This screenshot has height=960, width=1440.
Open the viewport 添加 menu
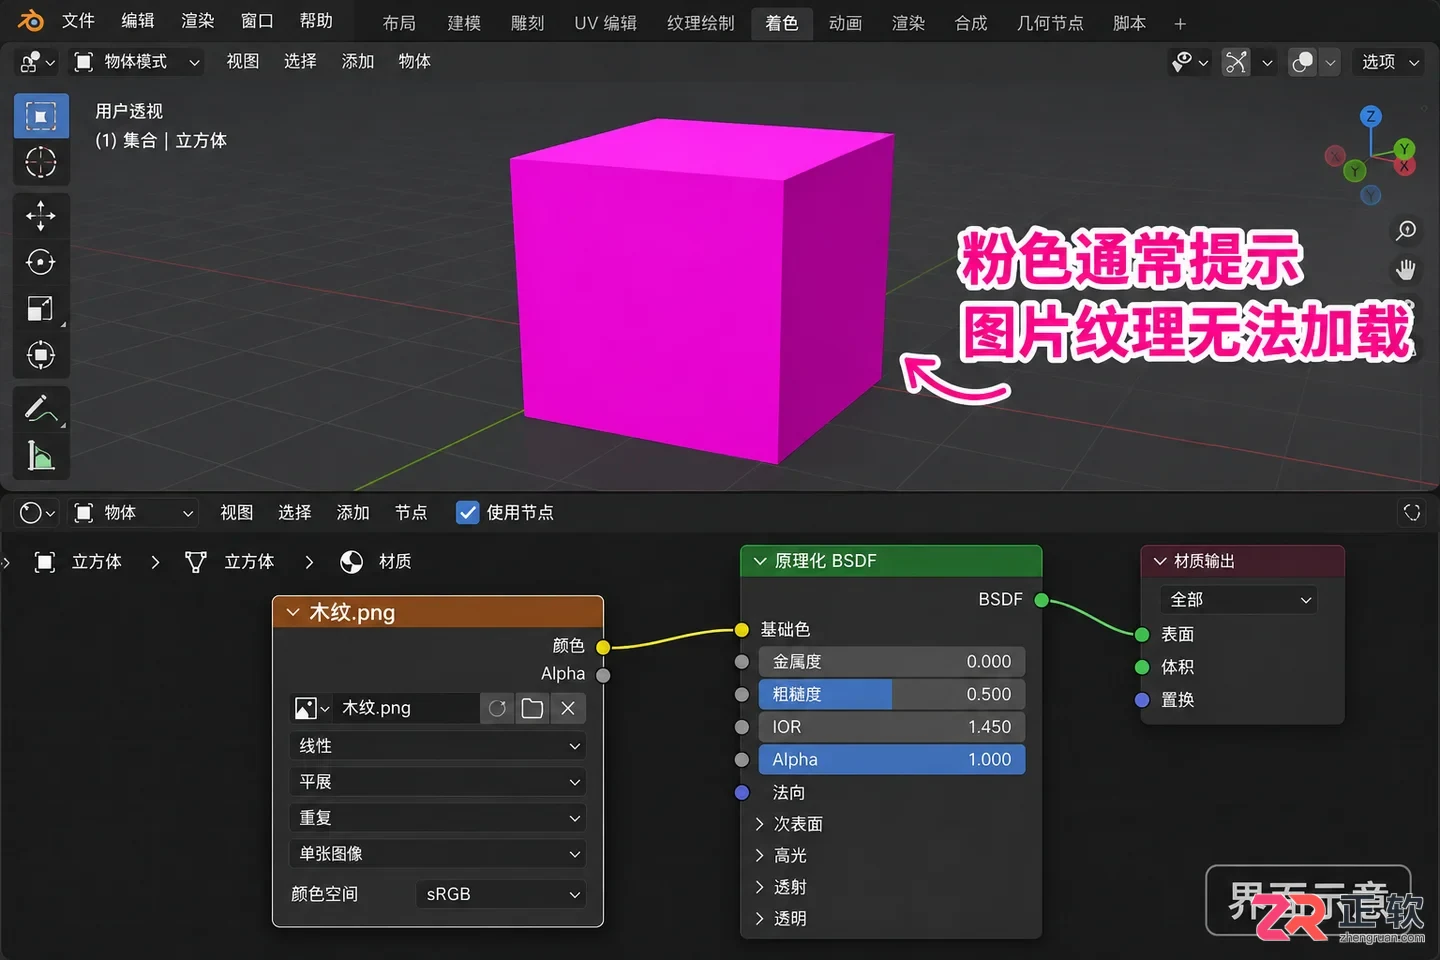point(357,62)
